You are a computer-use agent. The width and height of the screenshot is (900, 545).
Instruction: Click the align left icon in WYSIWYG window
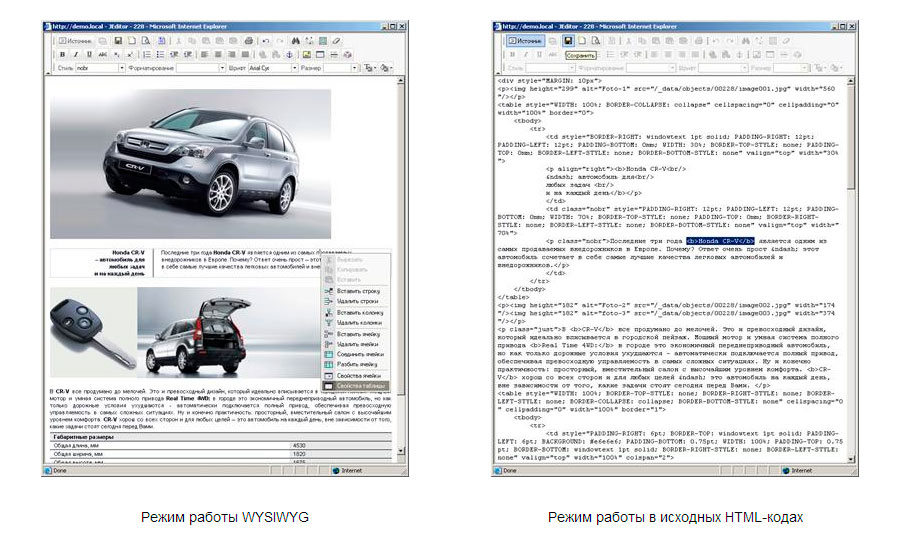tap(204, 54)
